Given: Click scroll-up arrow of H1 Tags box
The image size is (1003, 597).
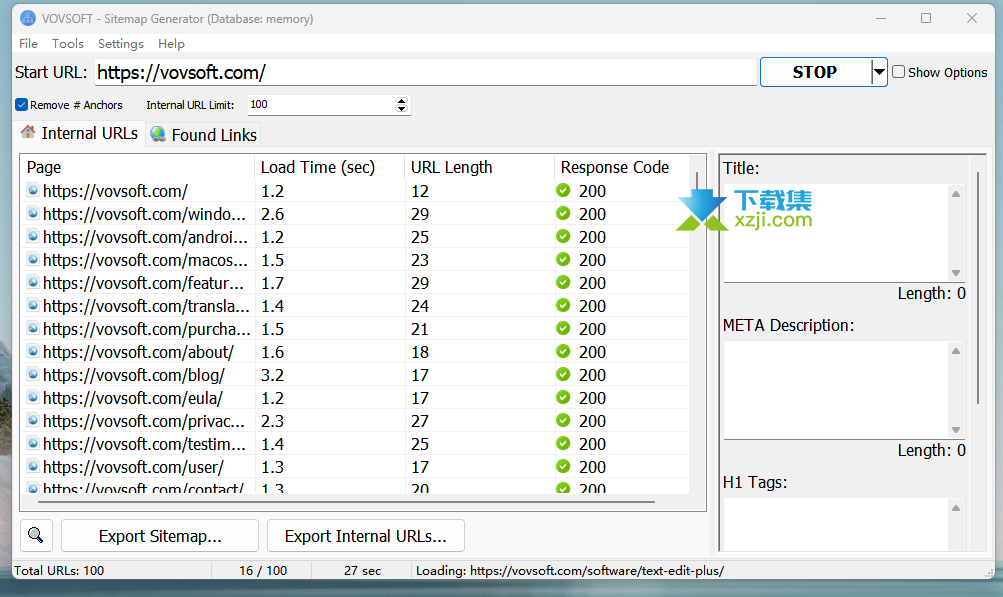Looking at the screenshot, I should pos(956,508).
